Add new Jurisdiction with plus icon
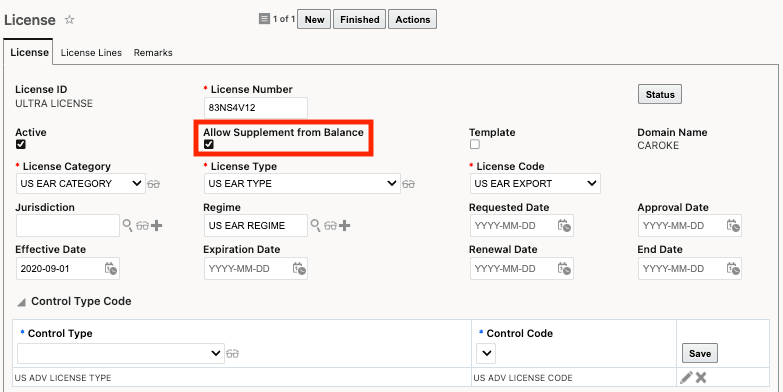783x392 pixels. (156, 226)
